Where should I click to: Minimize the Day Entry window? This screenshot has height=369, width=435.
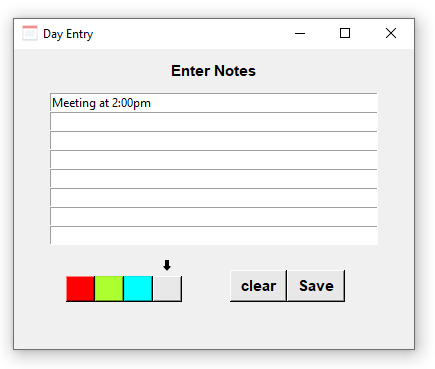click(300, 33)
